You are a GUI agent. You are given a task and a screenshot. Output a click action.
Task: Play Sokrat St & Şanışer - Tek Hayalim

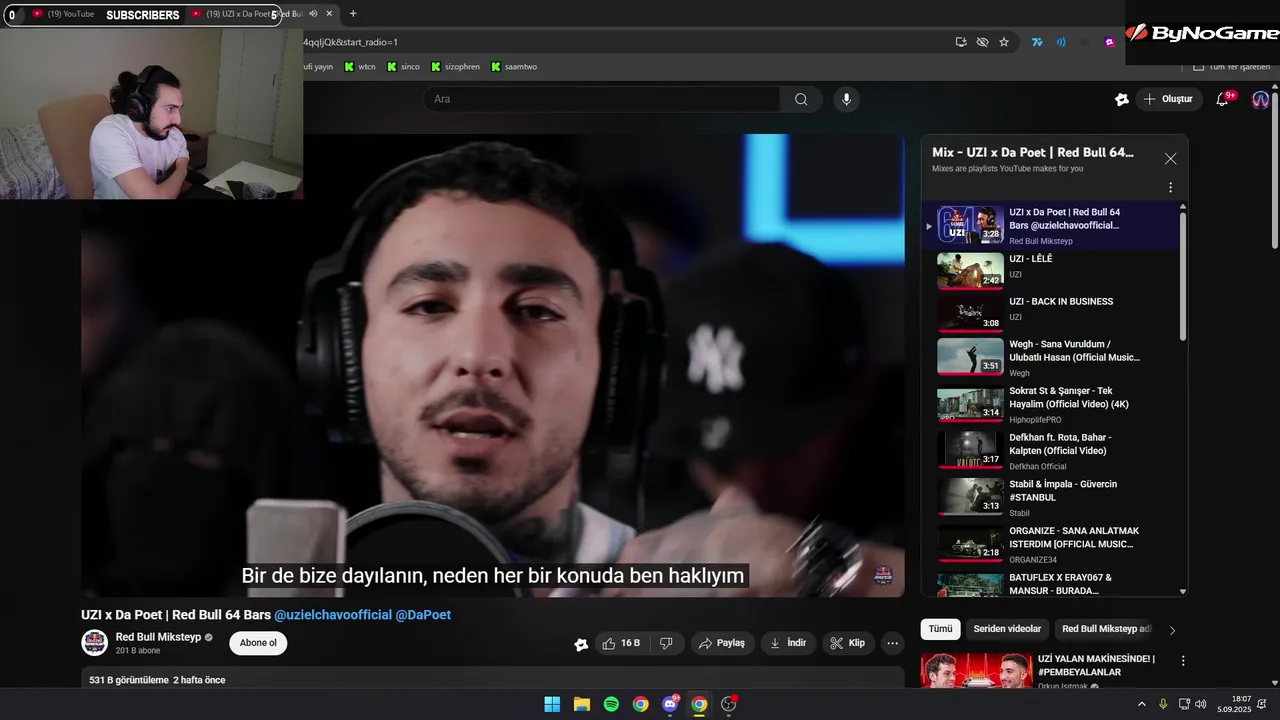(x=1050, y=404)
